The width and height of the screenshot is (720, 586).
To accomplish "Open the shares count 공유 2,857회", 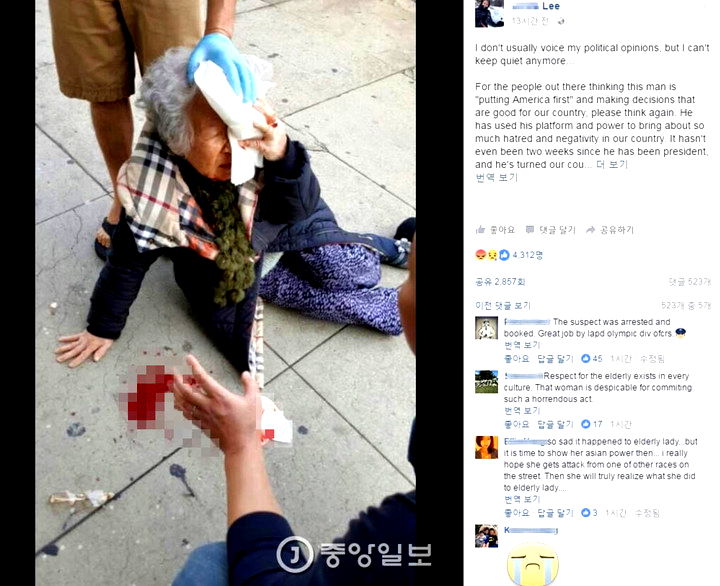I will (500, 282).
